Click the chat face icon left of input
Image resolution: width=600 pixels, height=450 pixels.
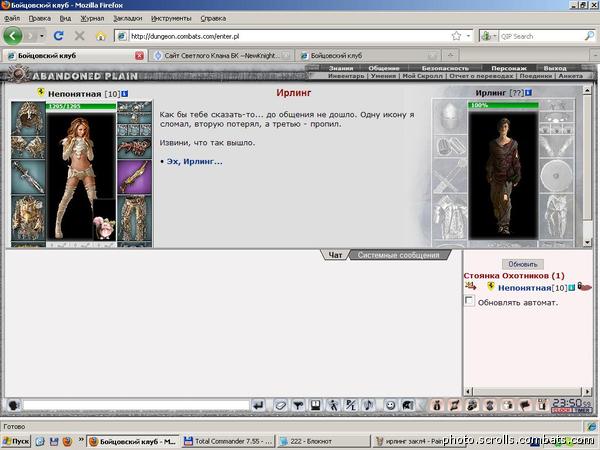tap(14, 405)
